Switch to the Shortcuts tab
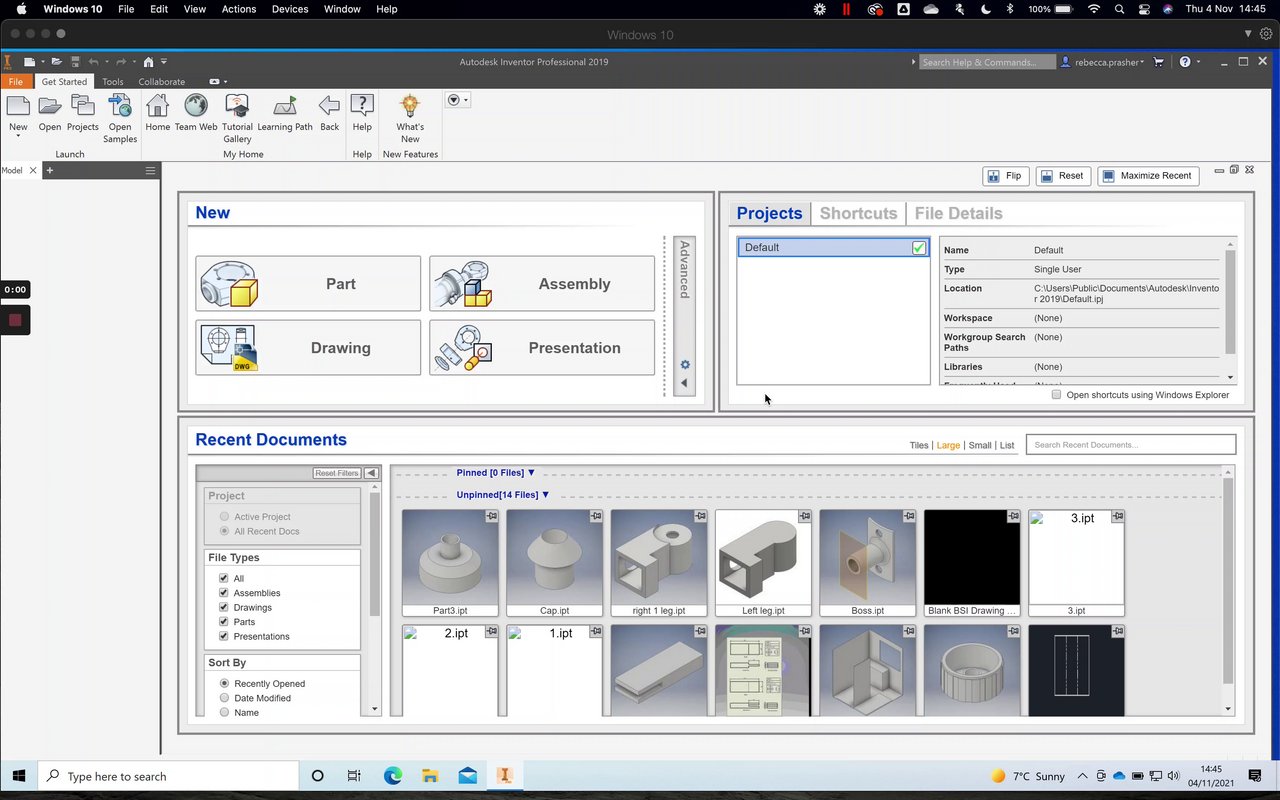This screenshot has width=1280, height=800. 858,213
